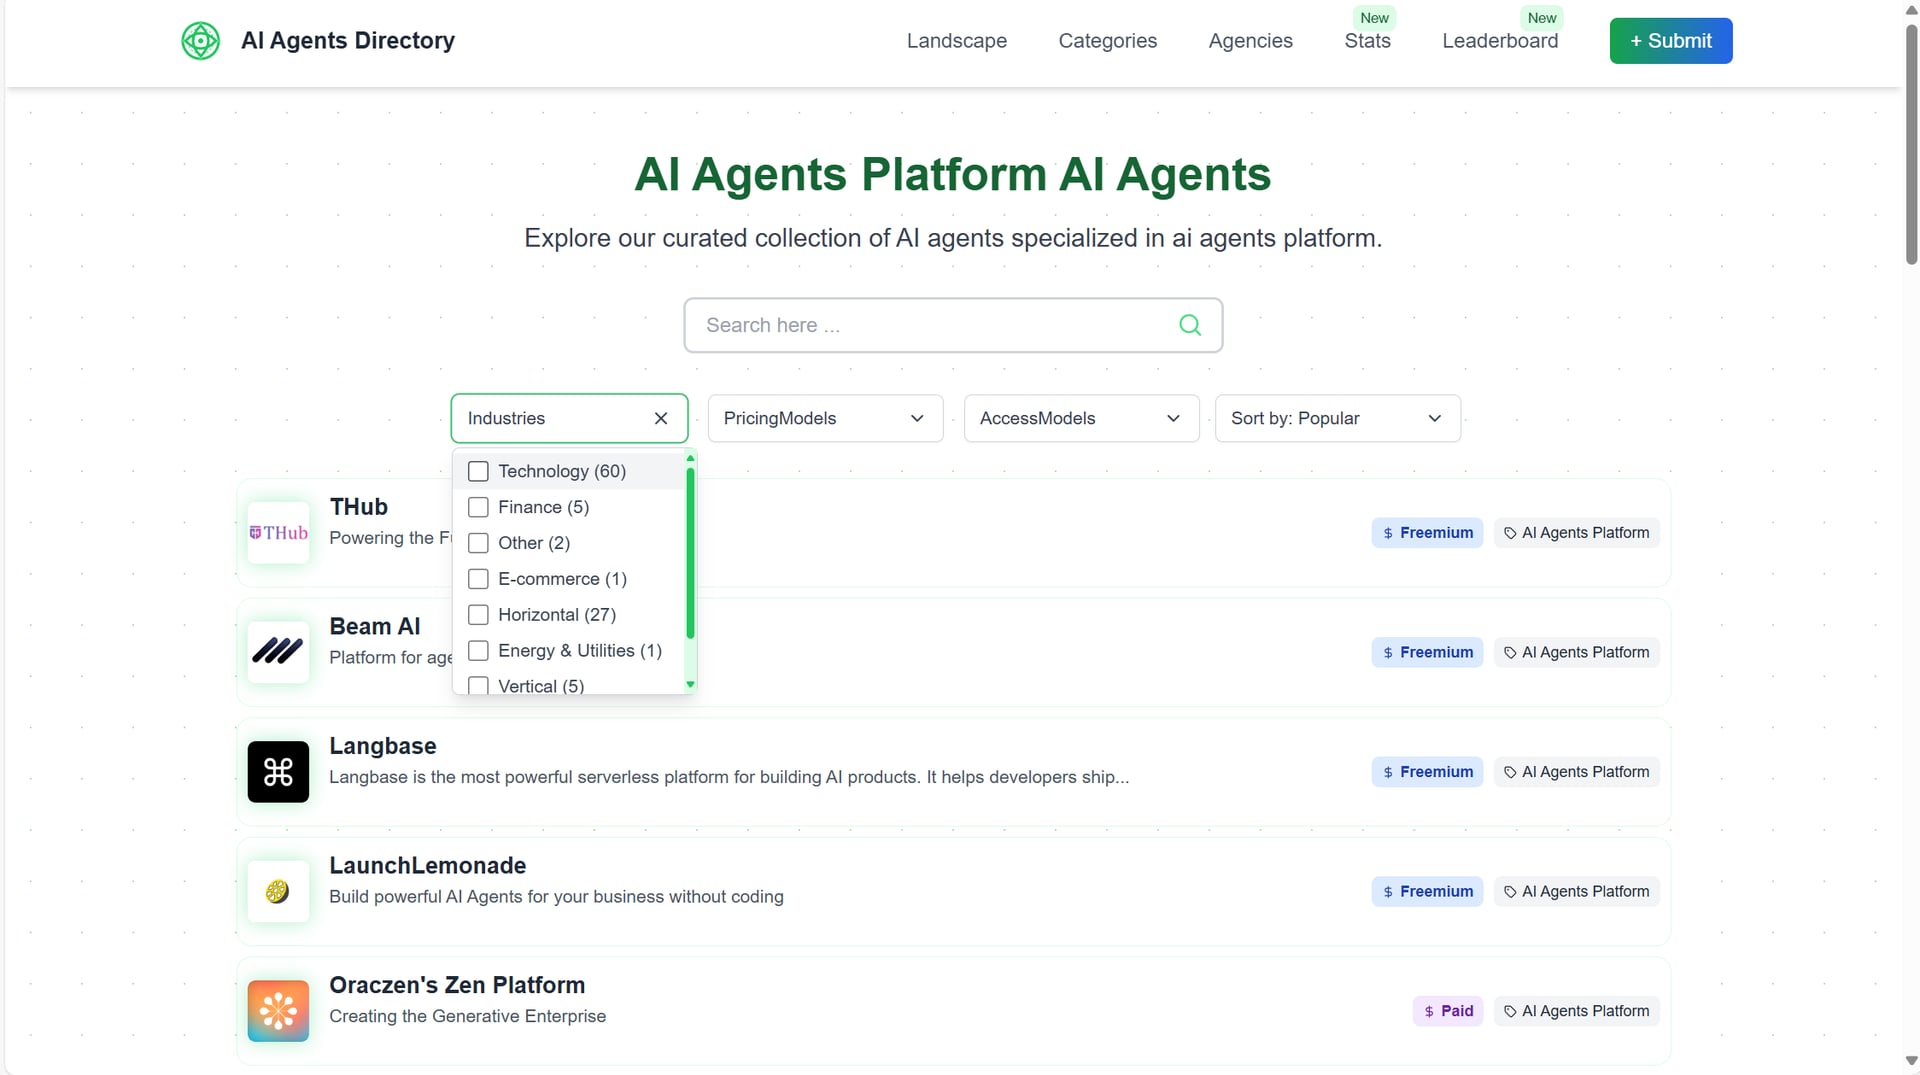Open the Oraczen's Zen Platform listing title

point(457,985)
